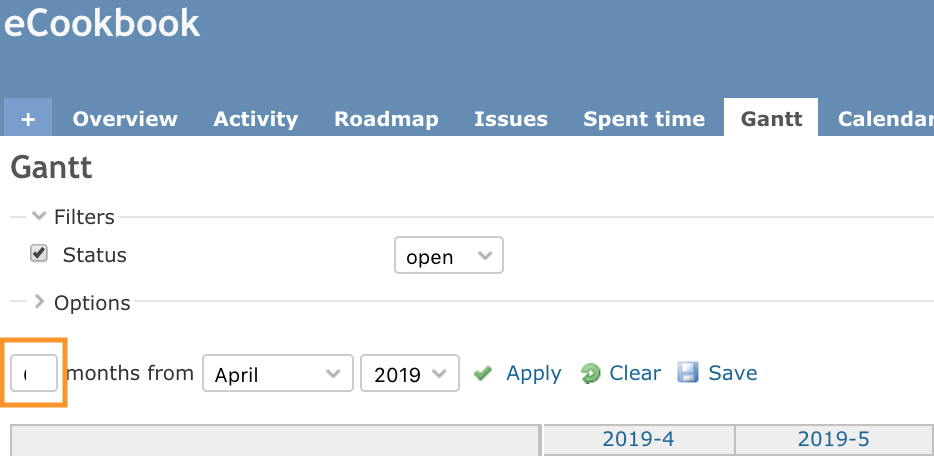This screenshot has height=456, width=934.
Task: Click the Apply link
Action: [x=534, y=373]
